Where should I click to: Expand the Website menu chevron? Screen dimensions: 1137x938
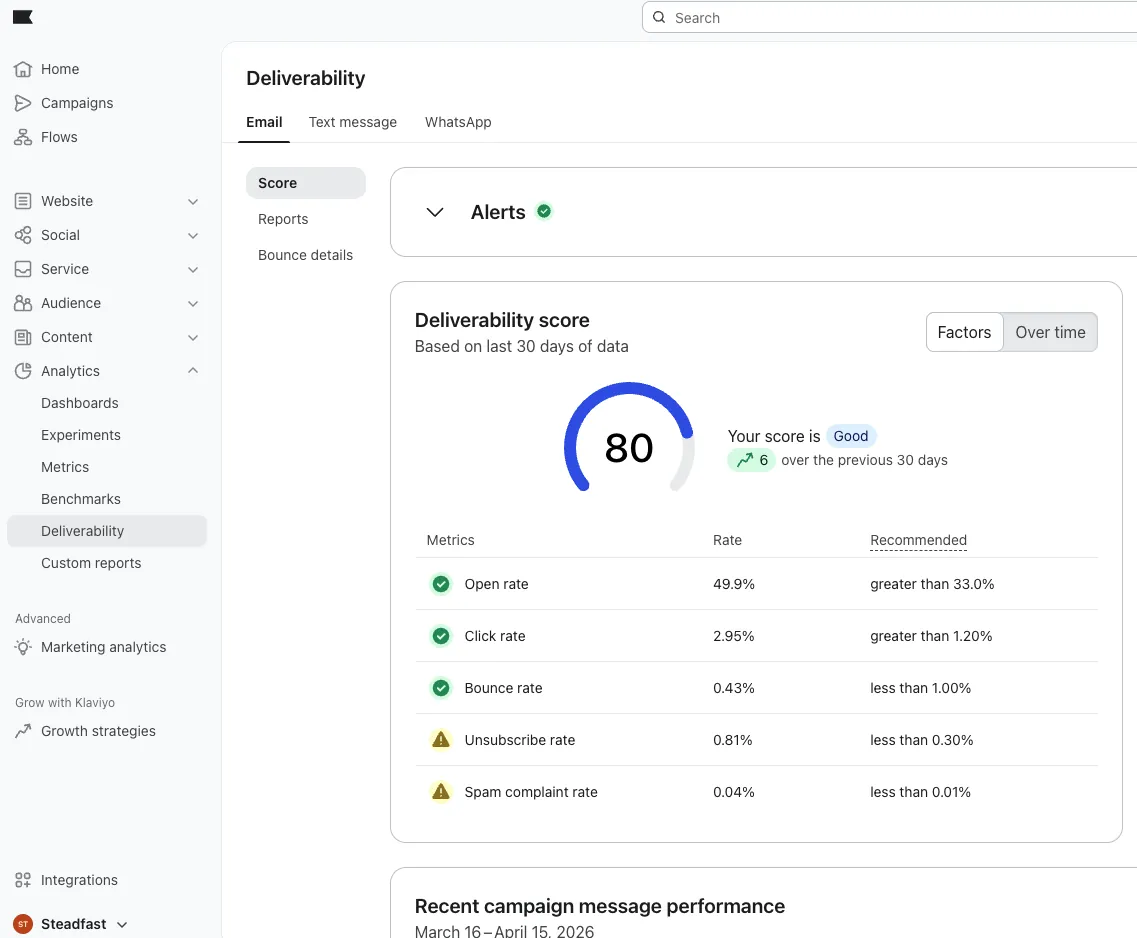(193, 202)
